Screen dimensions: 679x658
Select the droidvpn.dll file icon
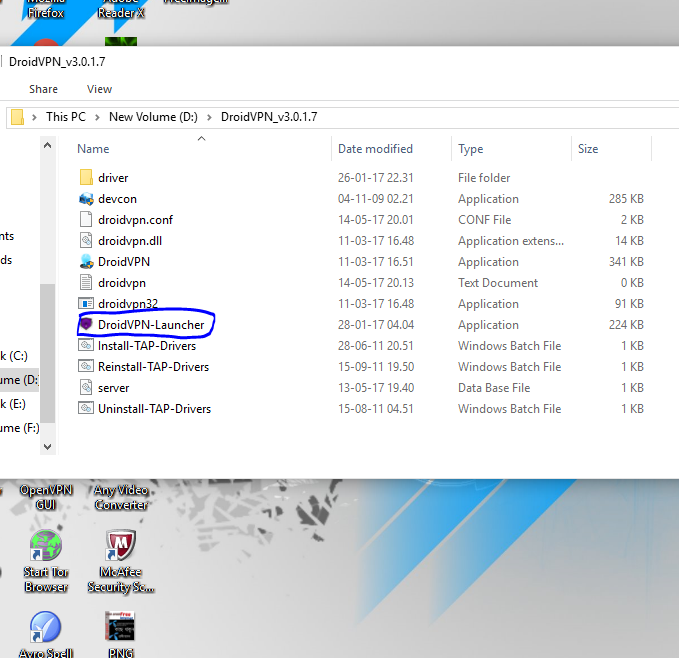pyautogui.click(x=86, y=240)
